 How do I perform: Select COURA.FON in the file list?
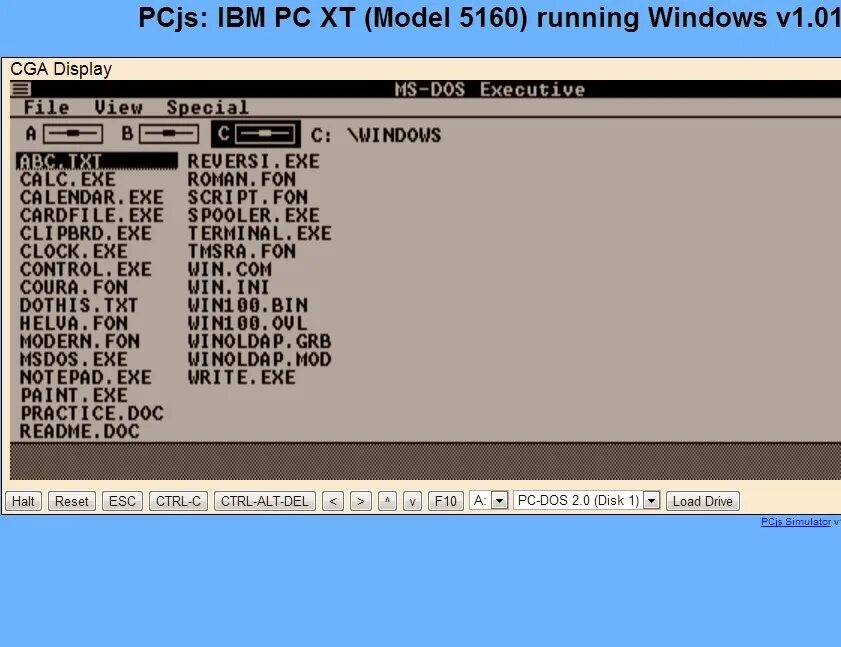74,287
